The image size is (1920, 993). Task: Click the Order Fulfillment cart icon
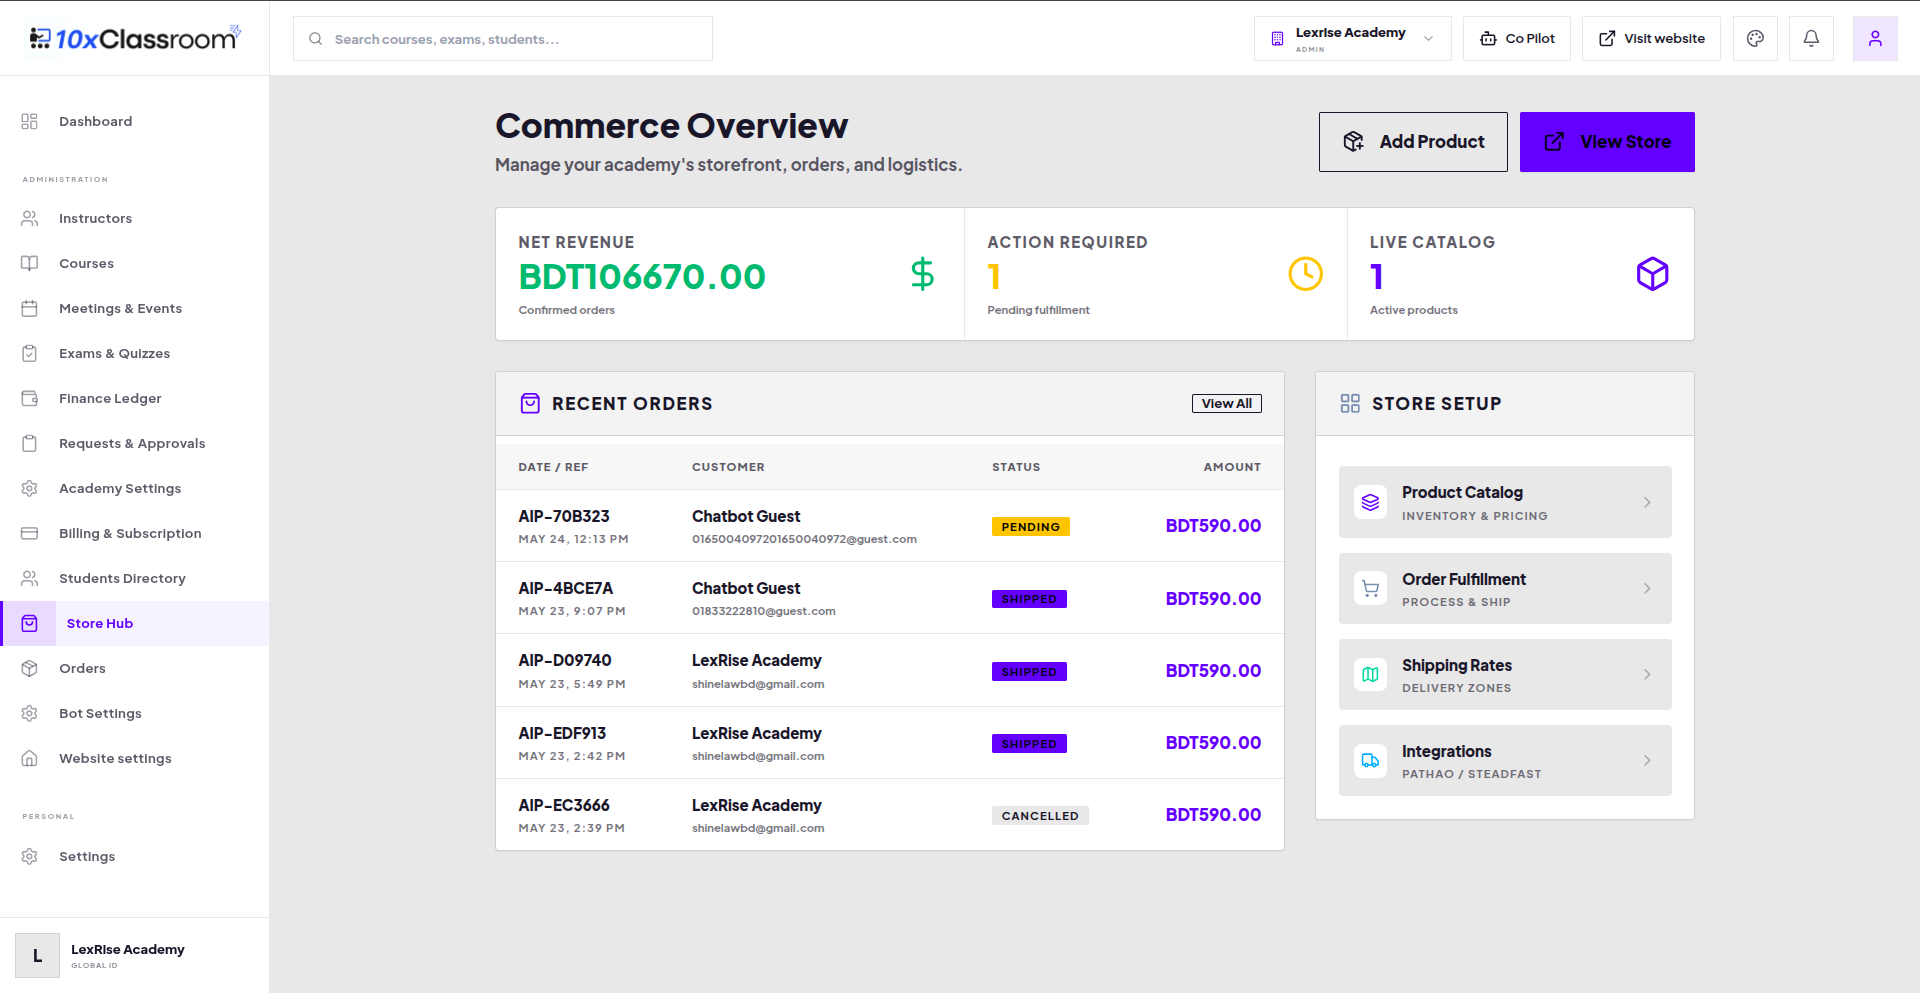tap(1371, 588)
